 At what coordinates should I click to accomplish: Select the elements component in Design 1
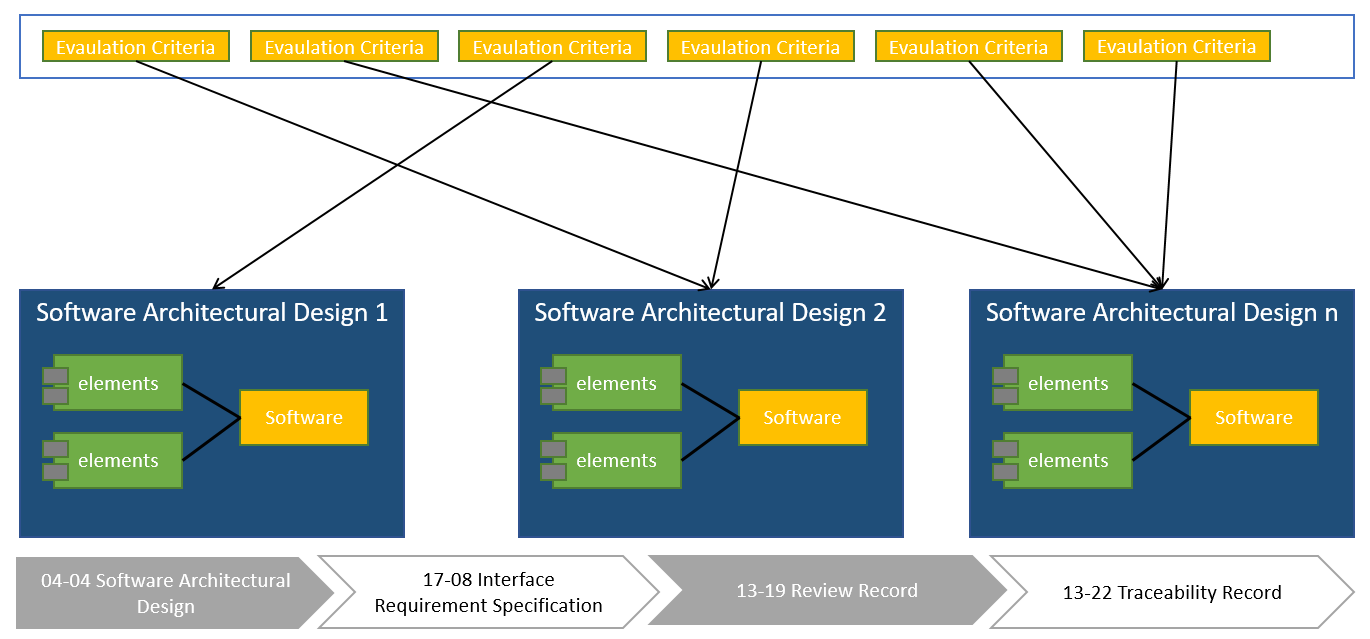point(120,383)
